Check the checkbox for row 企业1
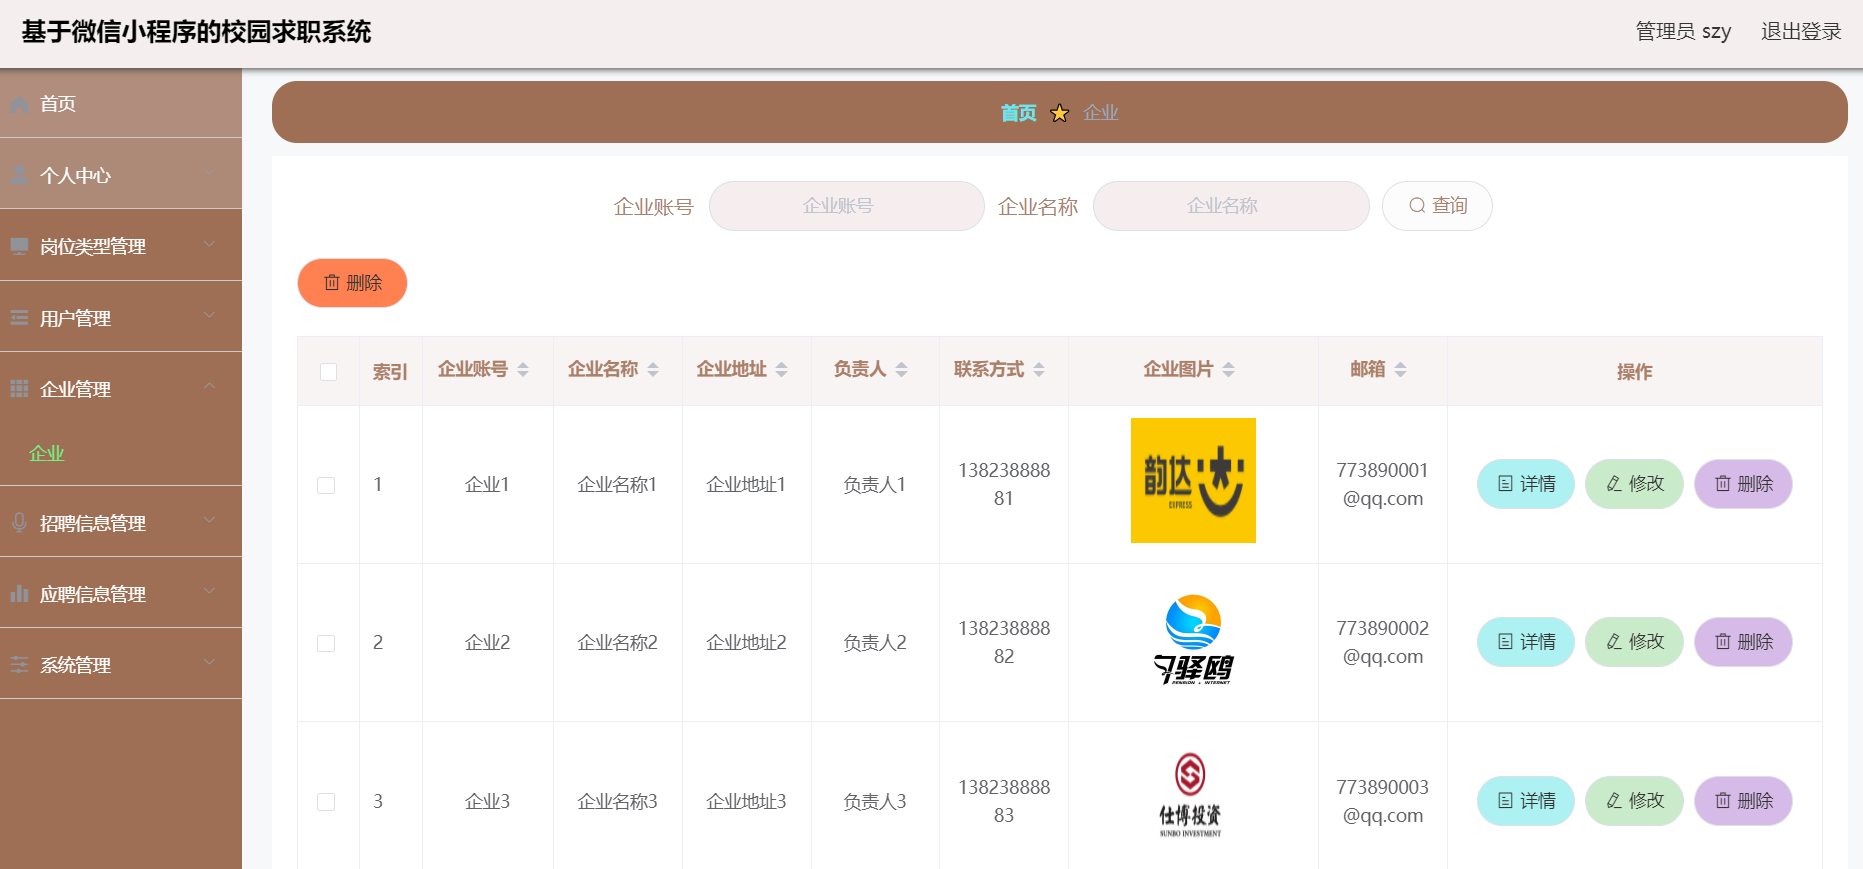1863x869 pixels. (x=326, y=485)
